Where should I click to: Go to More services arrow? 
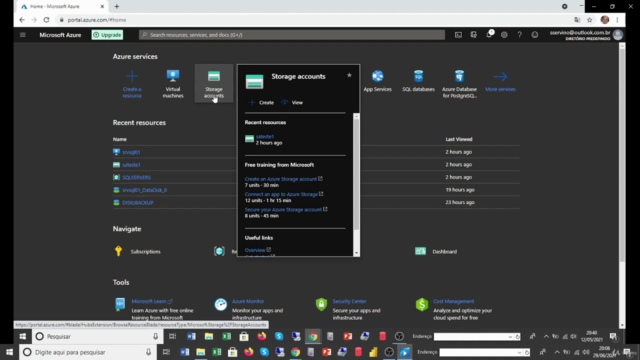[x=500, y=76]
